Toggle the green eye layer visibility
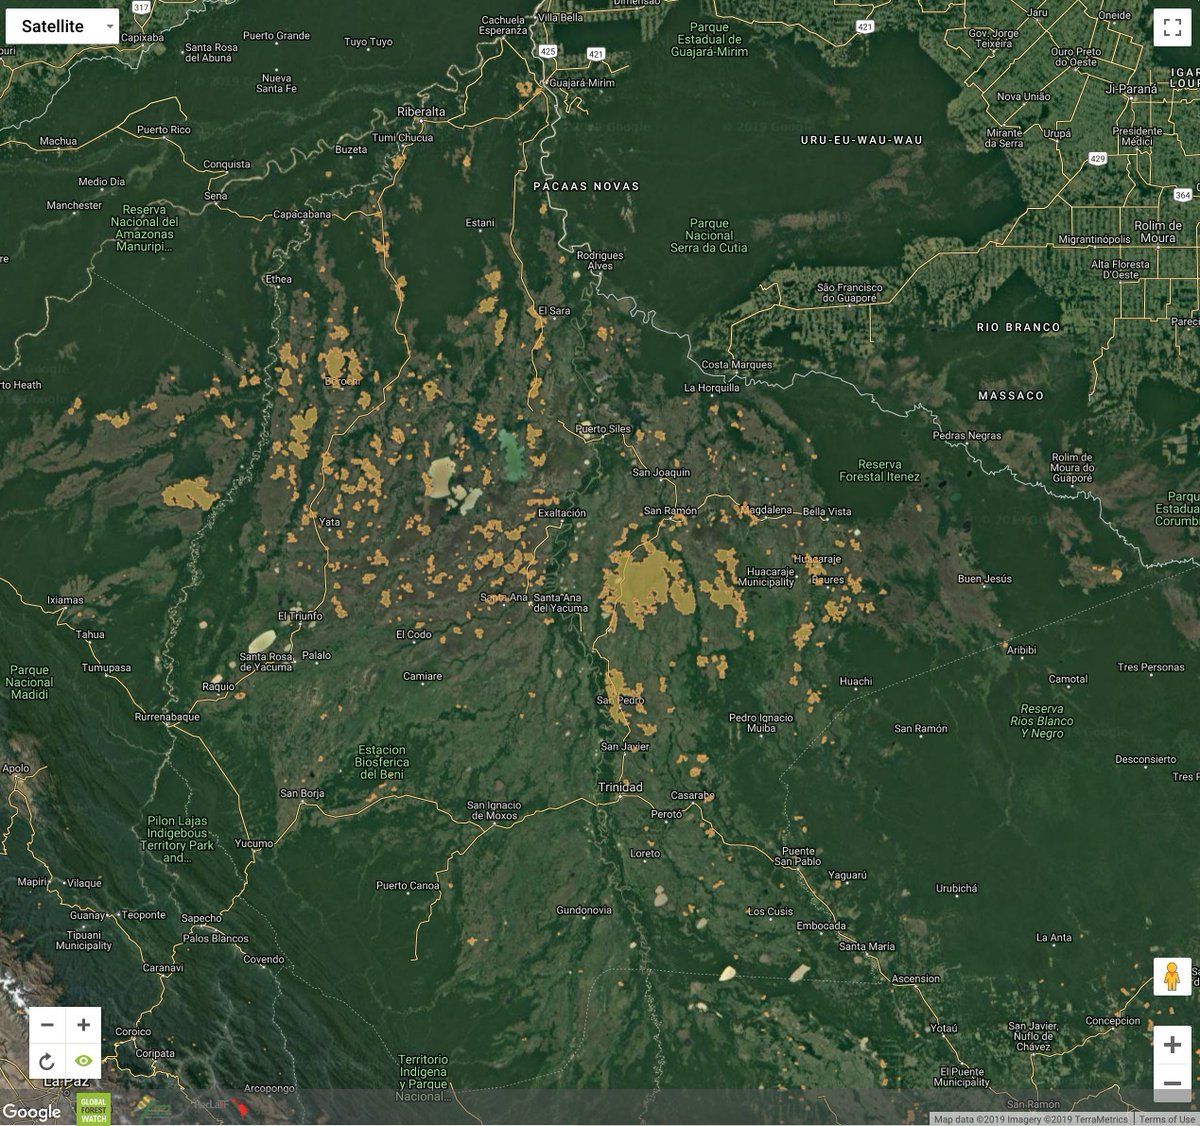This screenshot has width=1200, height=1126. [83, 1061]
